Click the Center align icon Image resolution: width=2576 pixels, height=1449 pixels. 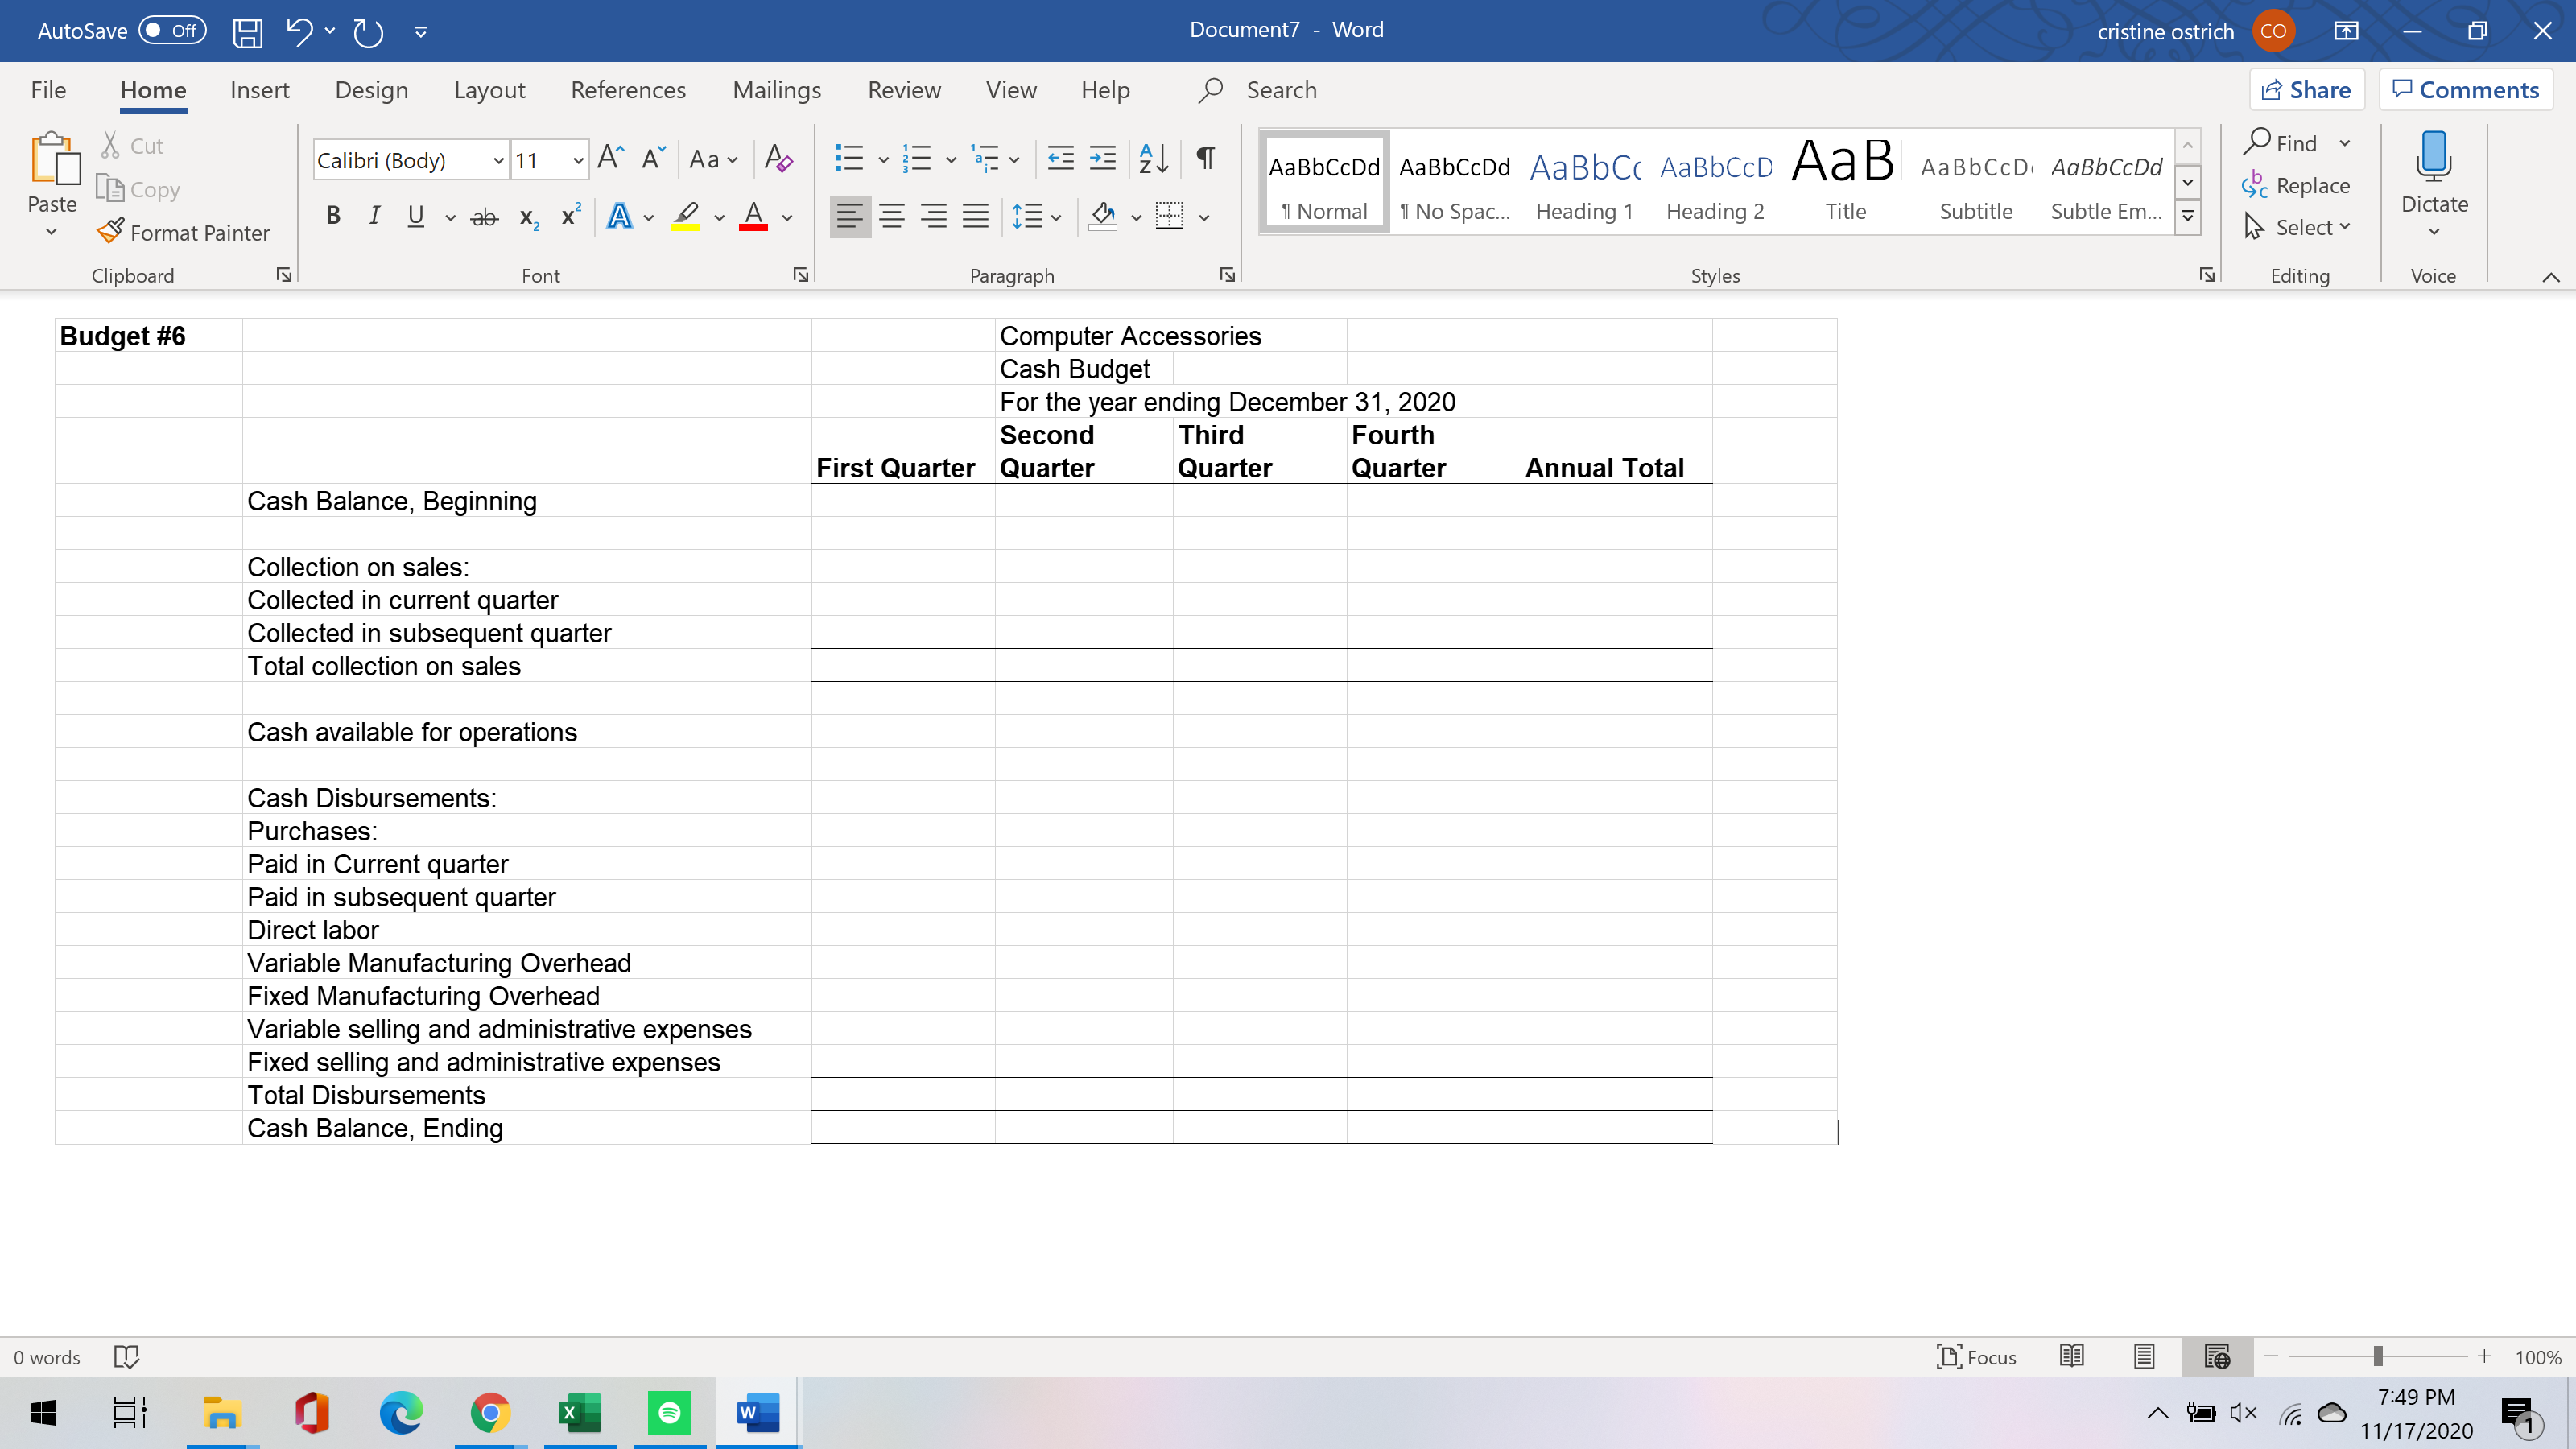click(892, 216)
